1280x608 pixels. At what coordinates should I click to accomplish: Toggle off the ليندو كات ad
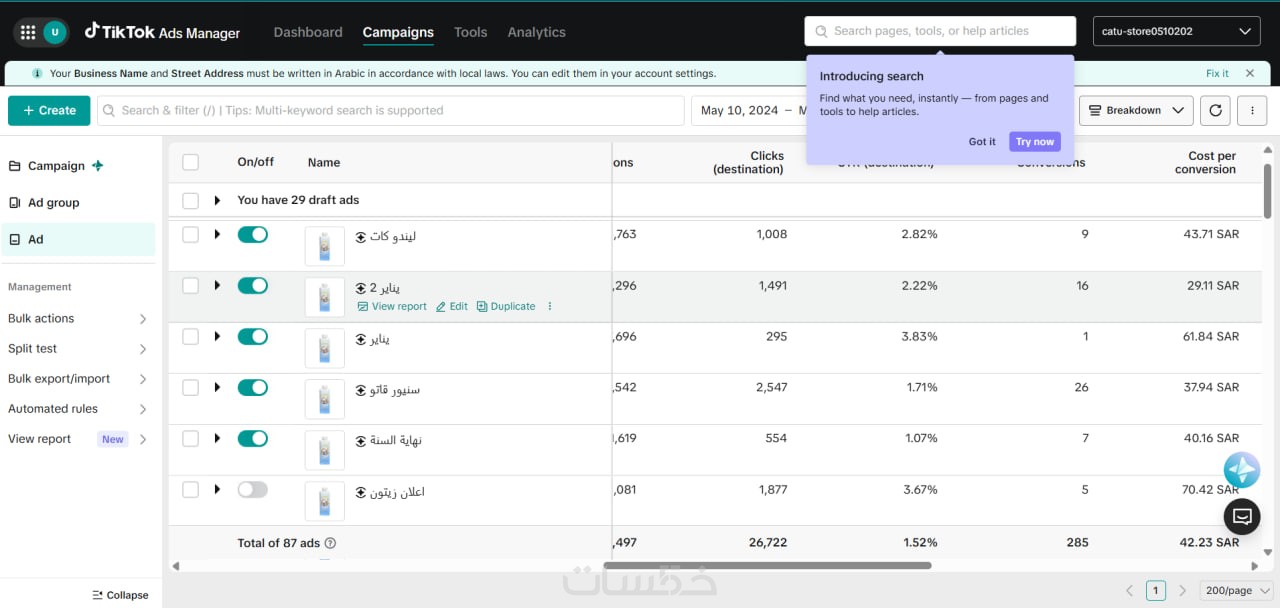(253, 234)
